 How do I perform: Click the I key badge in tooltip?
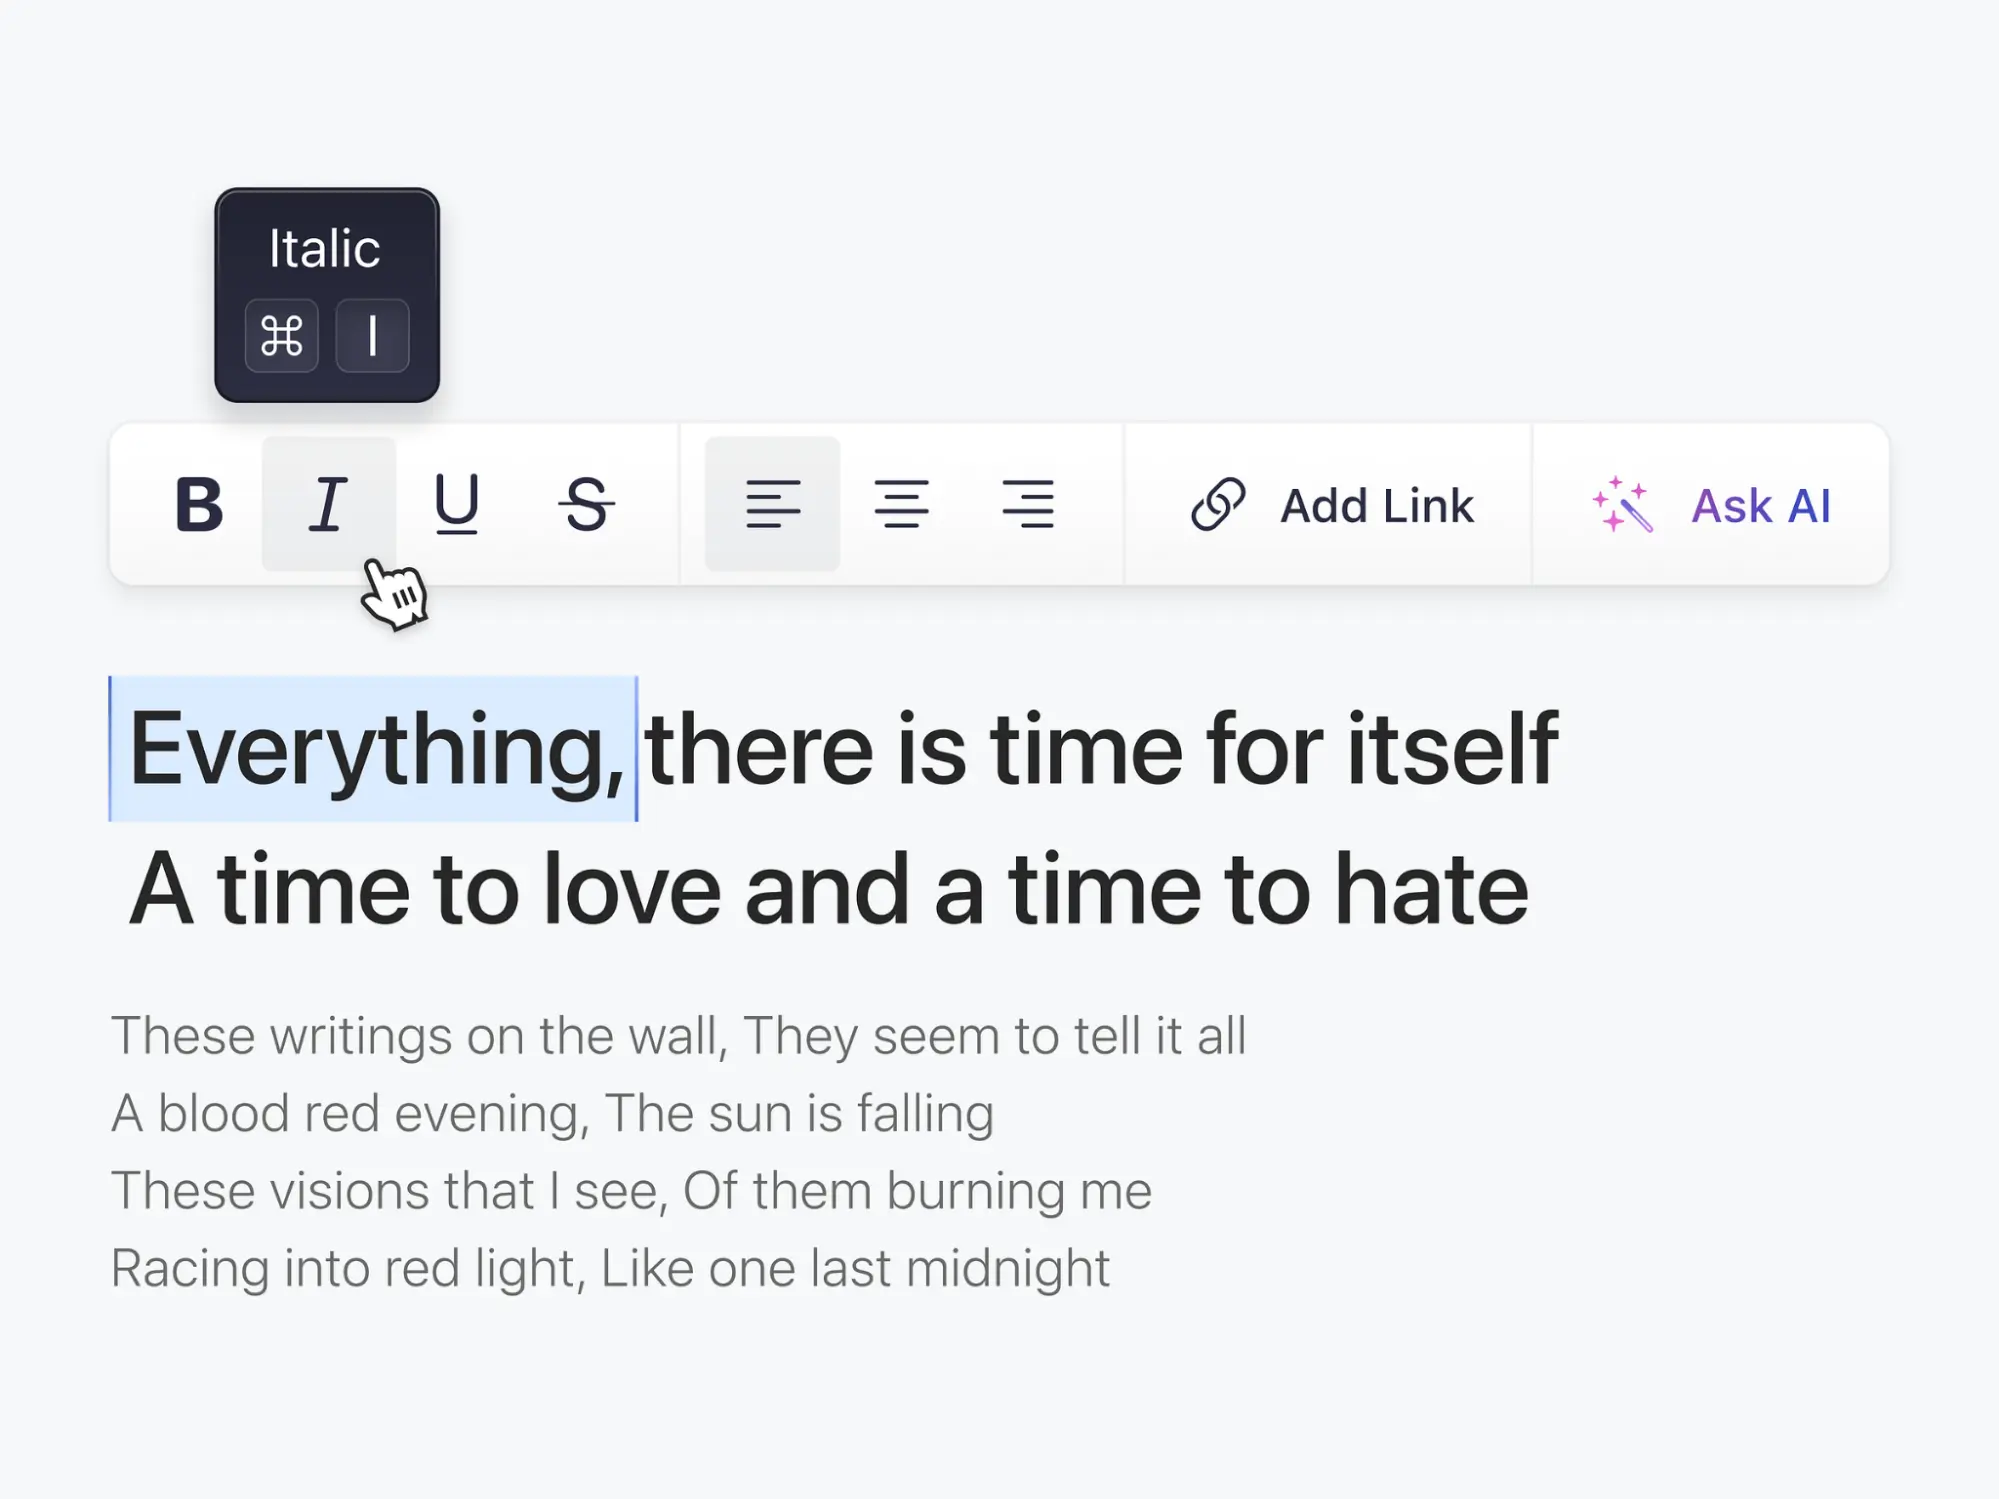pyautogui.click(x=372, y=336)
